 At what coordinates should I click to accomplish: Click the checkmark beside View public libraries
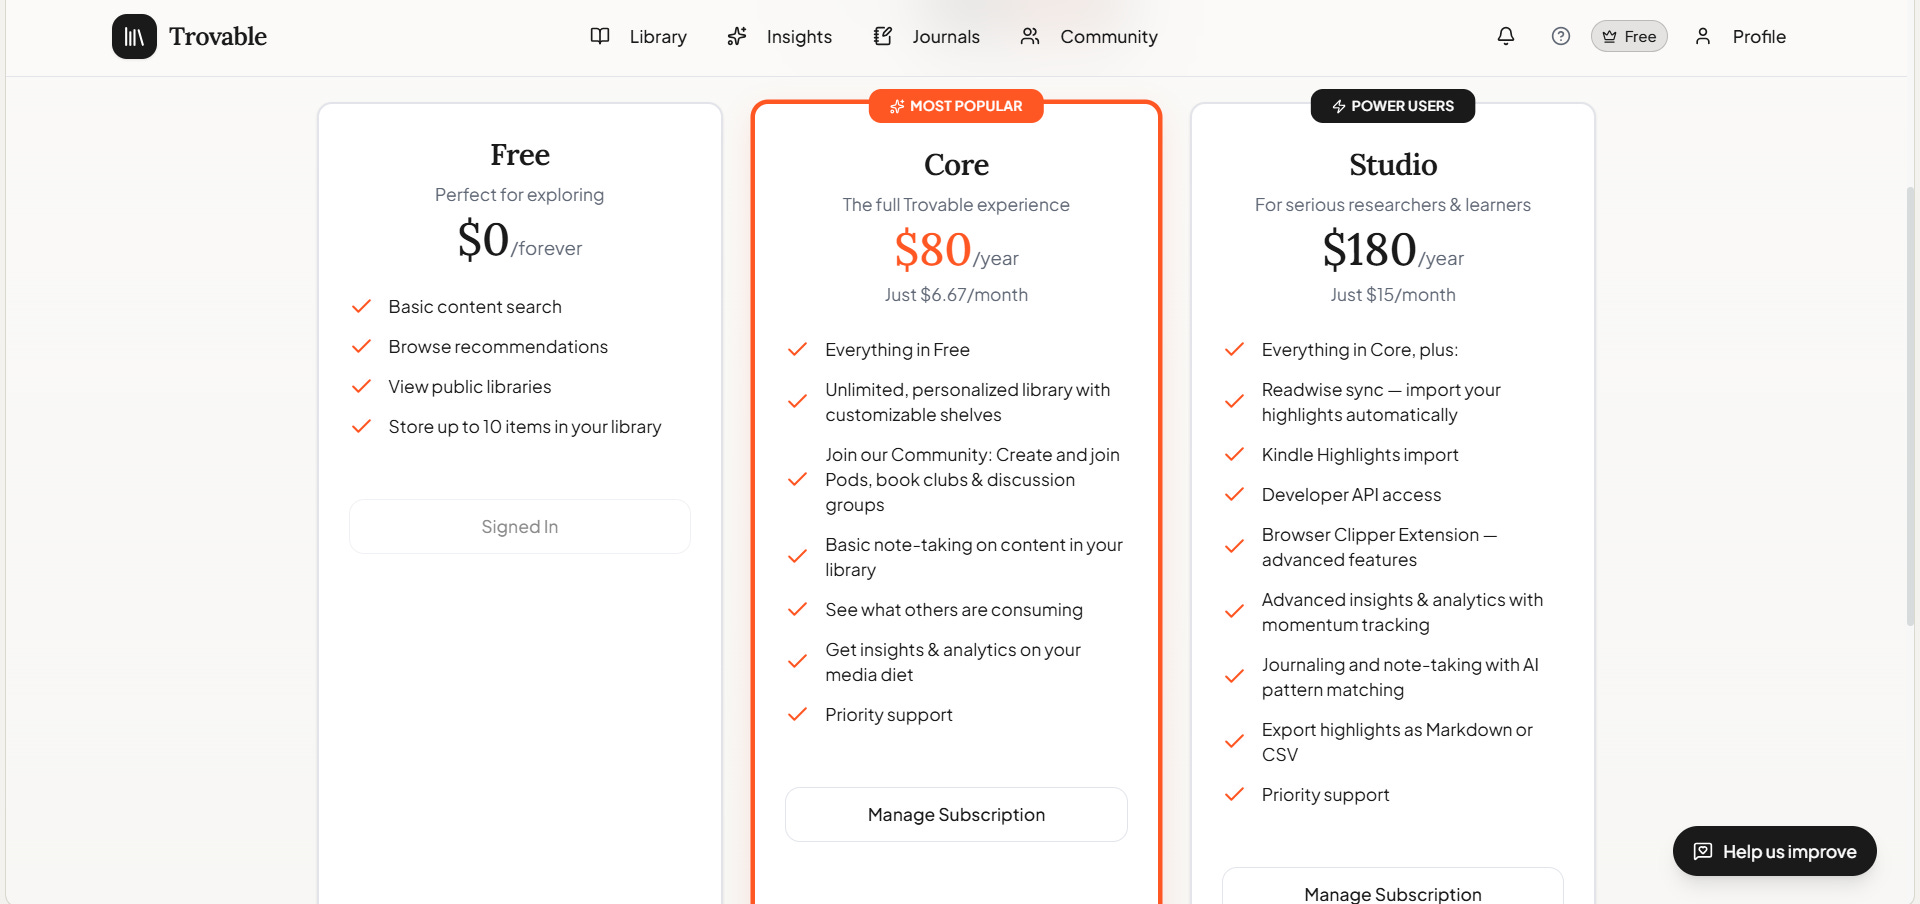[362, 386]
